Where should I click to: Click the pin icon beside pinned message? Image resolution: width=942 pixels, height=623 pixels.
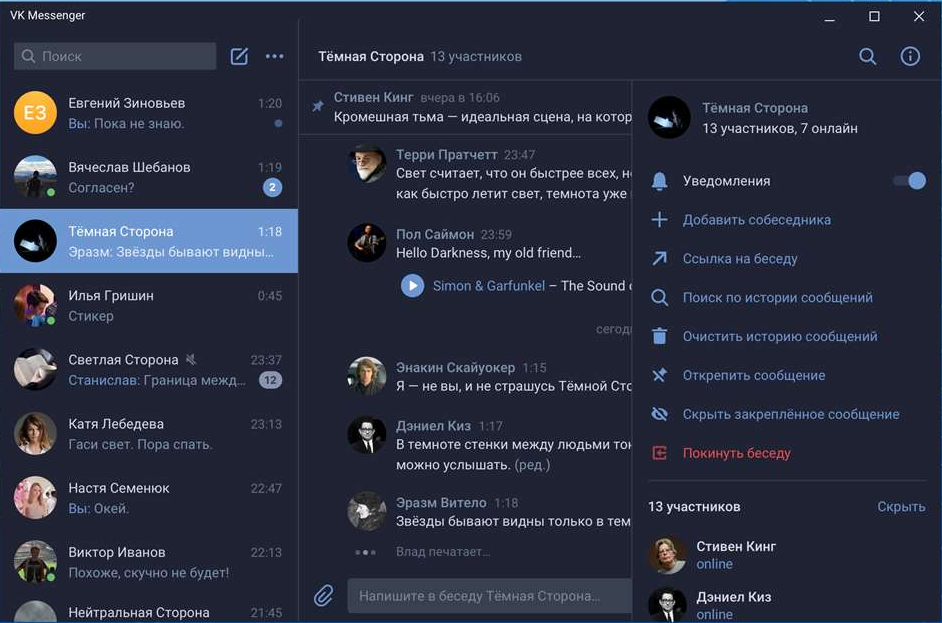click(x=318, y=106)
